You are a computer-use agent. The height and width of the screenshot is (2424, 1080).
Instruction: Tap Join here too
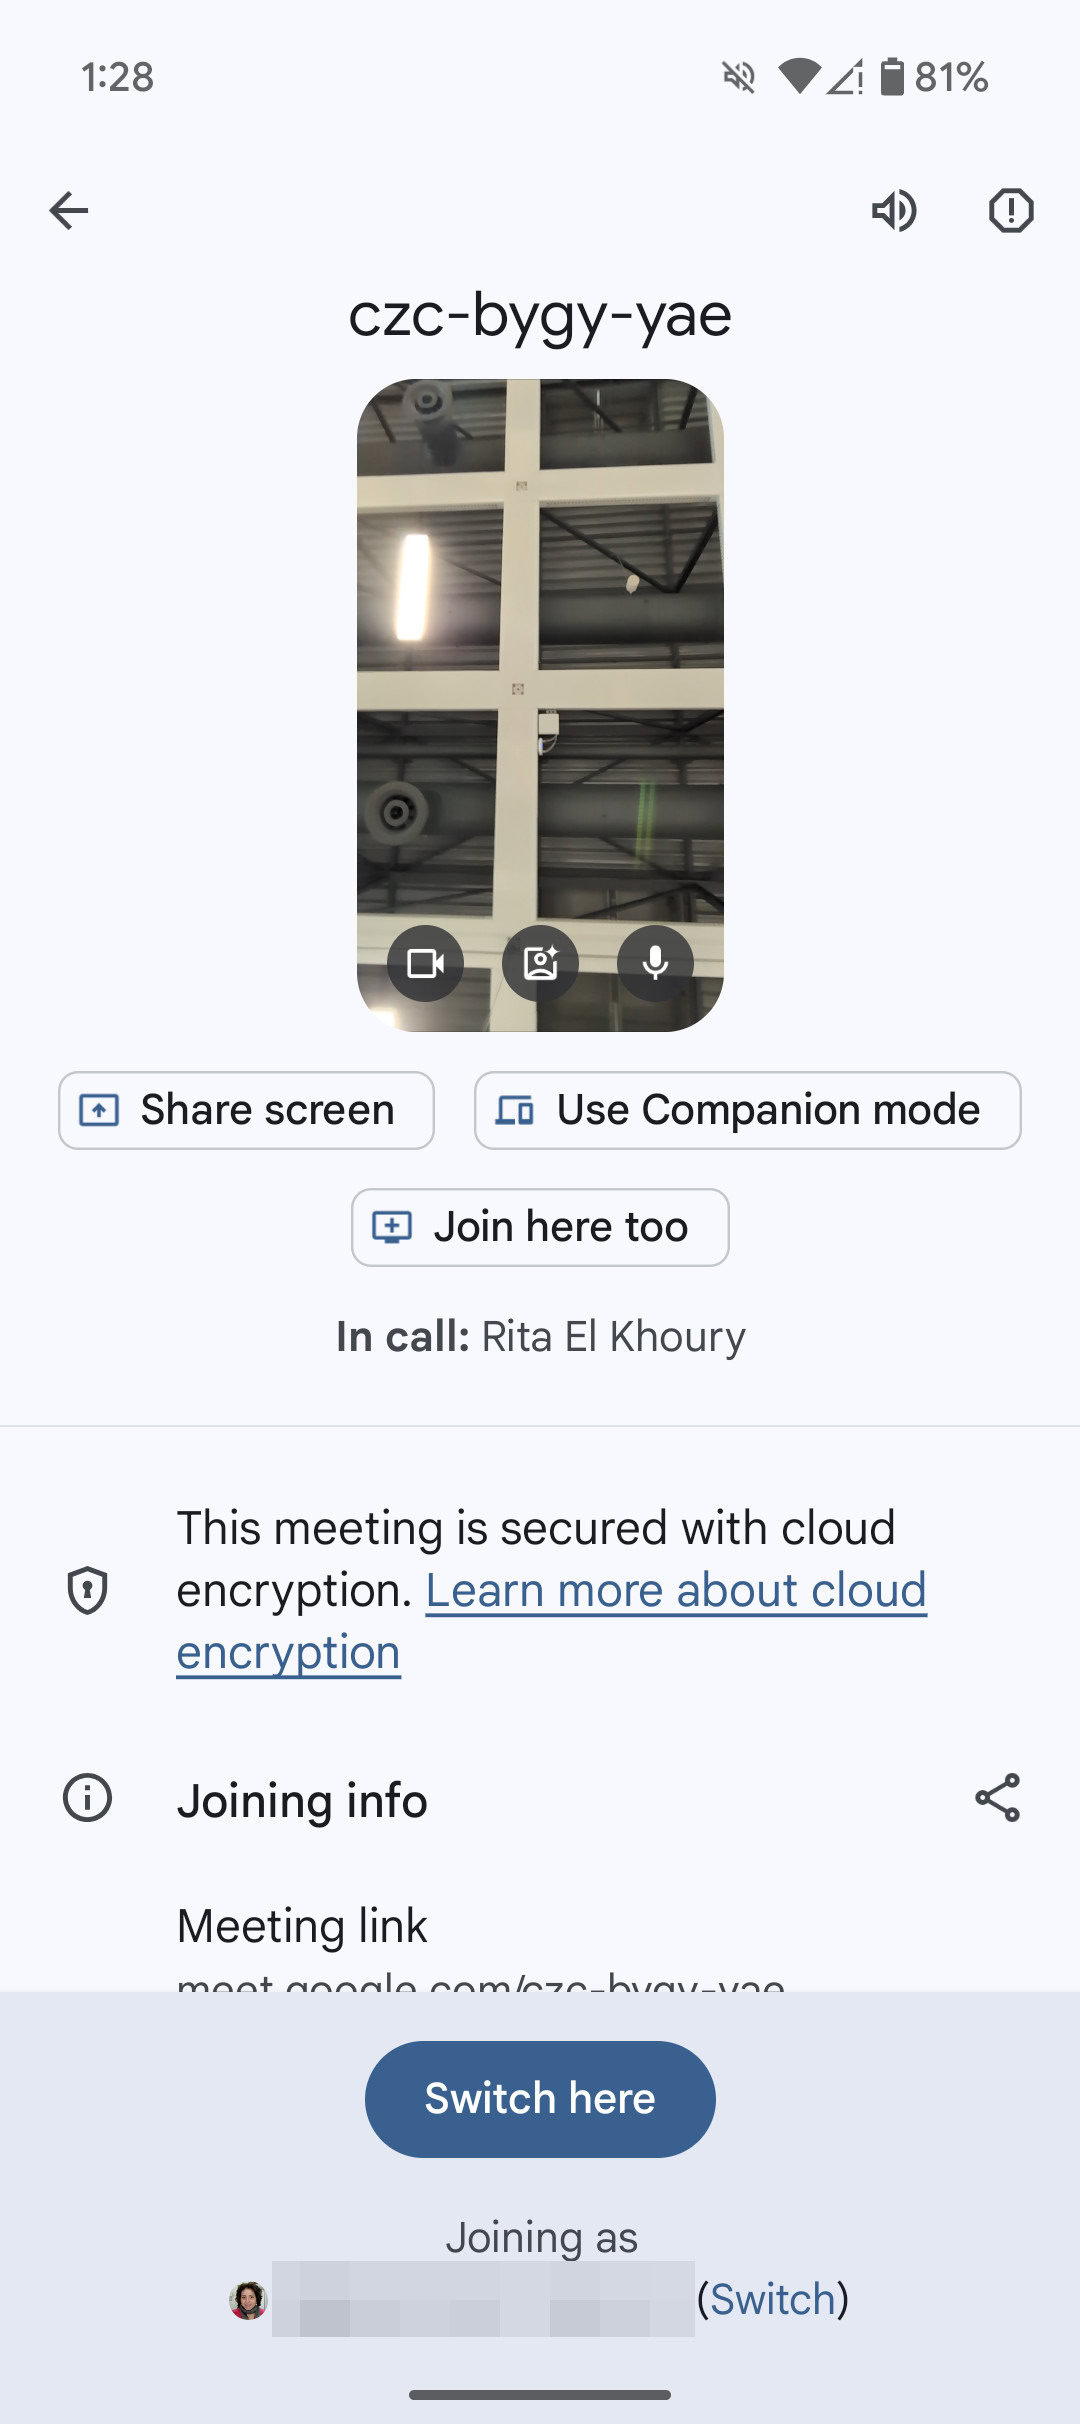[x=540, y=1227]
